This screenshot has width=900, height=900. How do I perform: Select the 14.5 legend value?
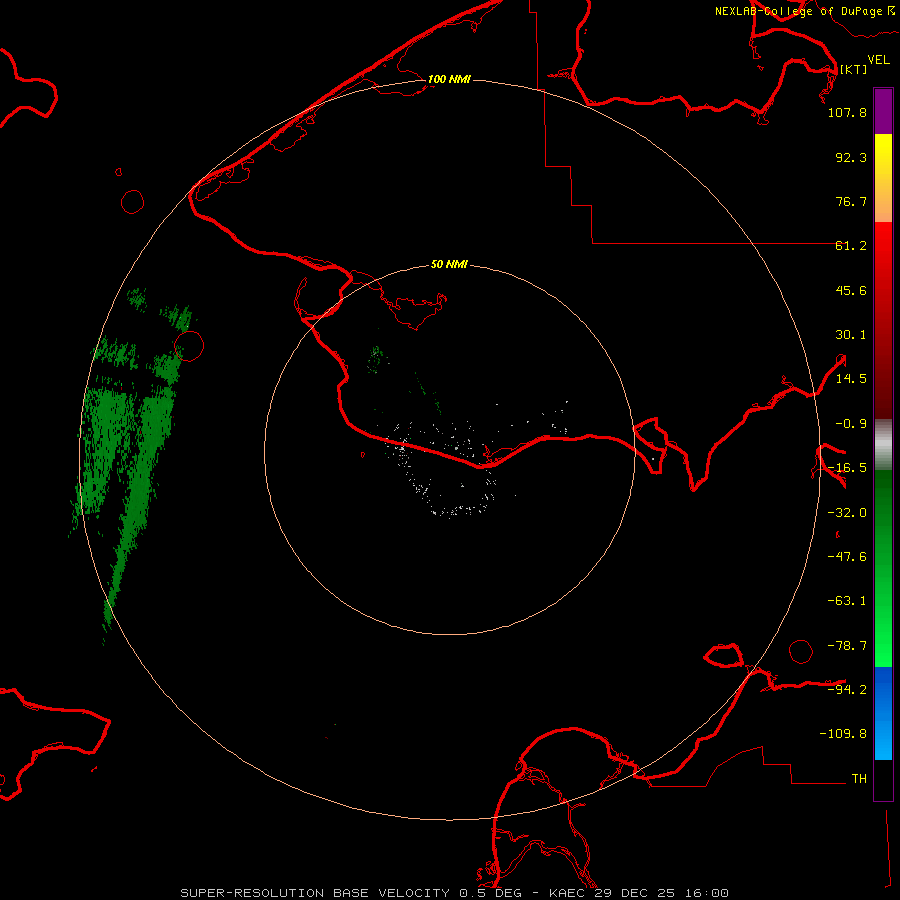pos(851,379)
